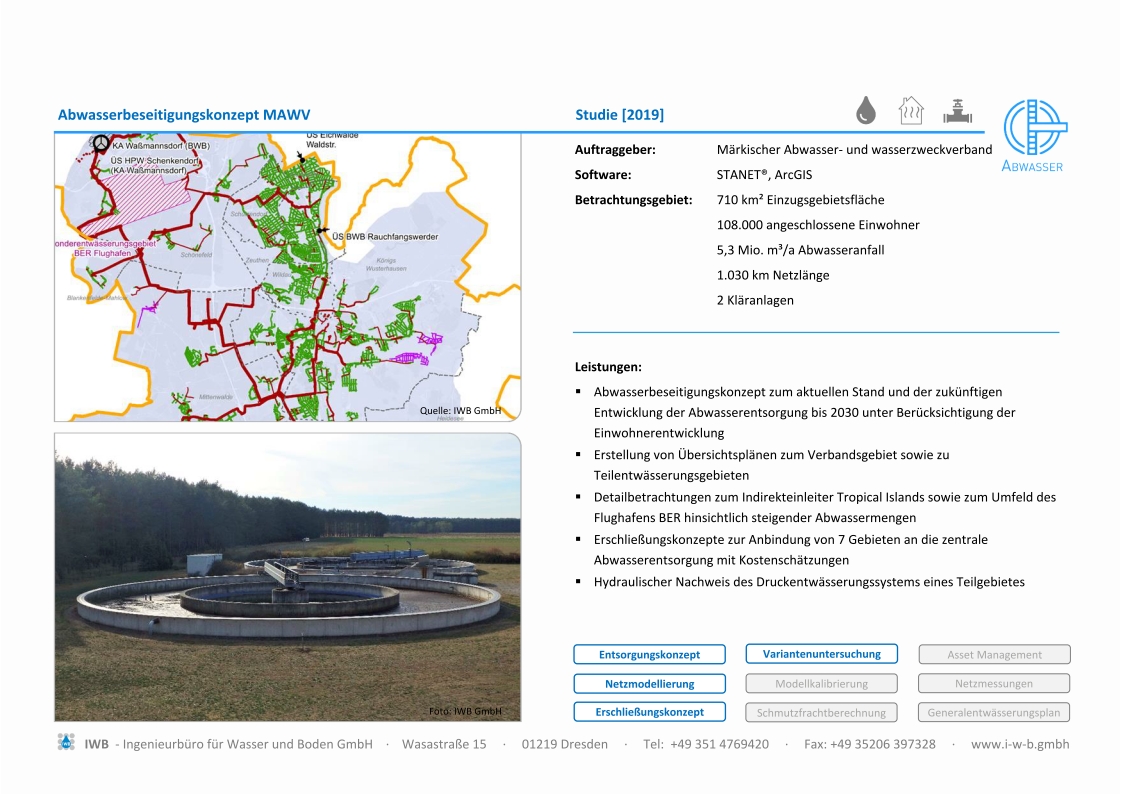Click the Netzmessungen tag

[994, 684]
